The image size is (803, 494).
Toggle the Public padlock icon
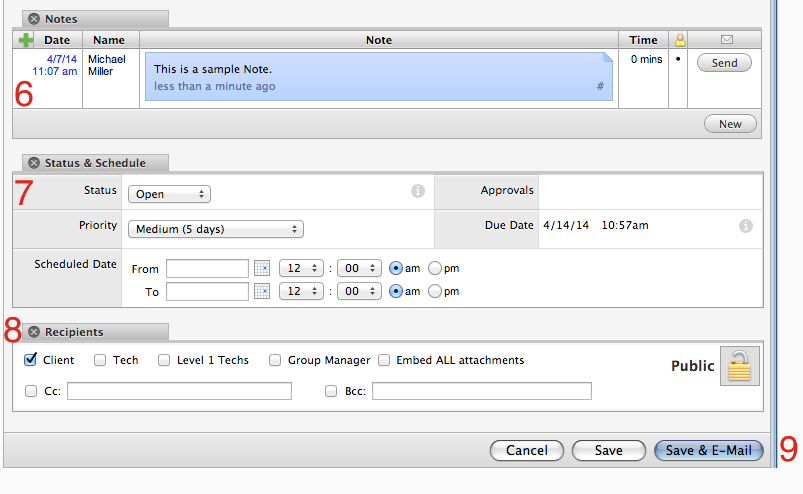tap(739, 366)
